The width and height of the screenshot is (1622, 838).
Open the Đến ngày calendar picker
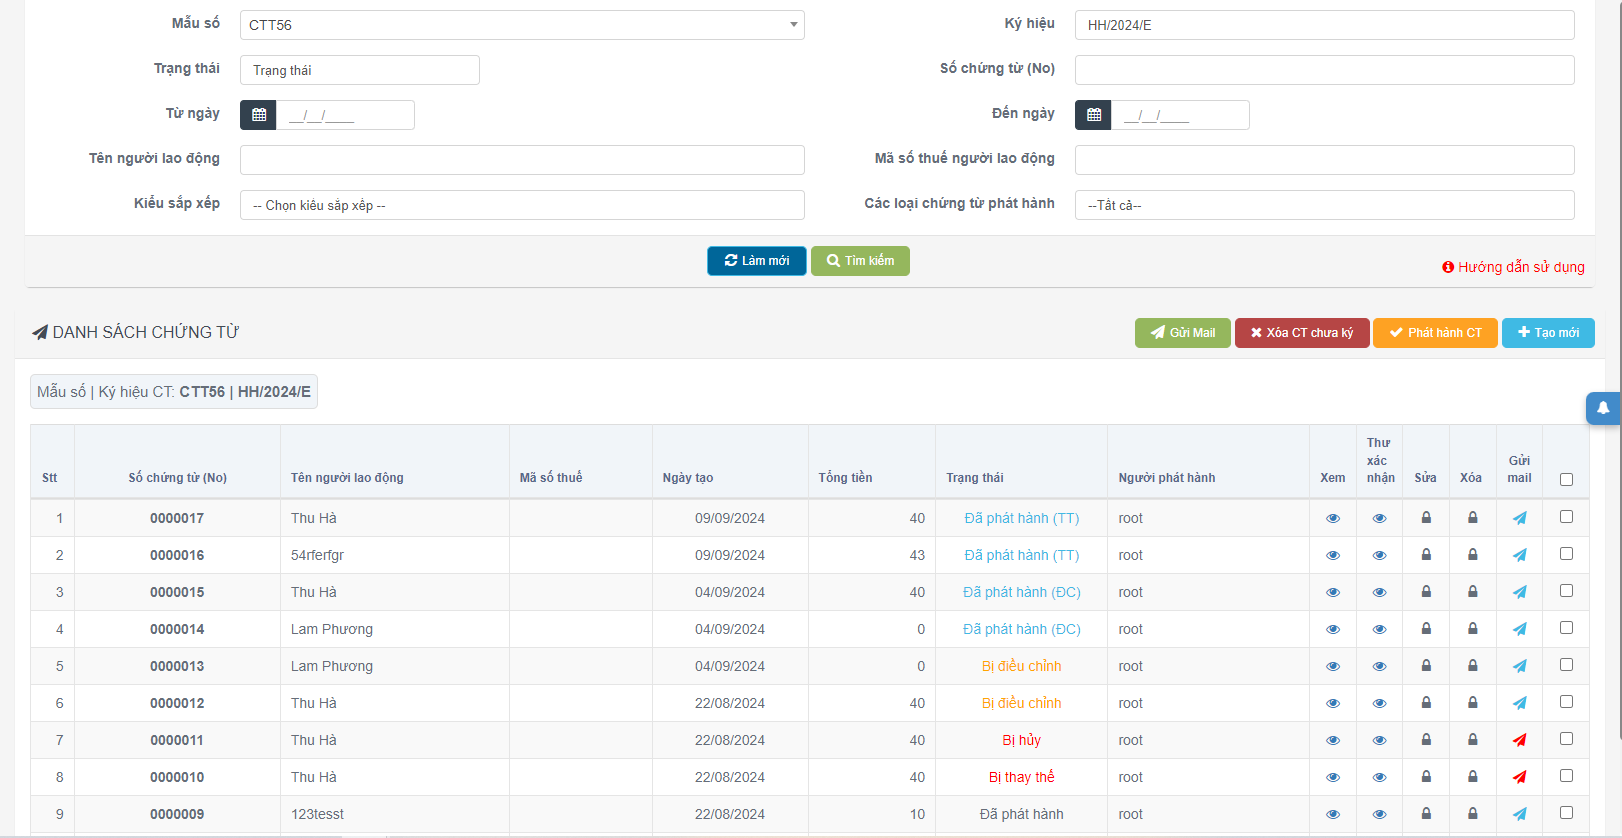[1093, 115]
